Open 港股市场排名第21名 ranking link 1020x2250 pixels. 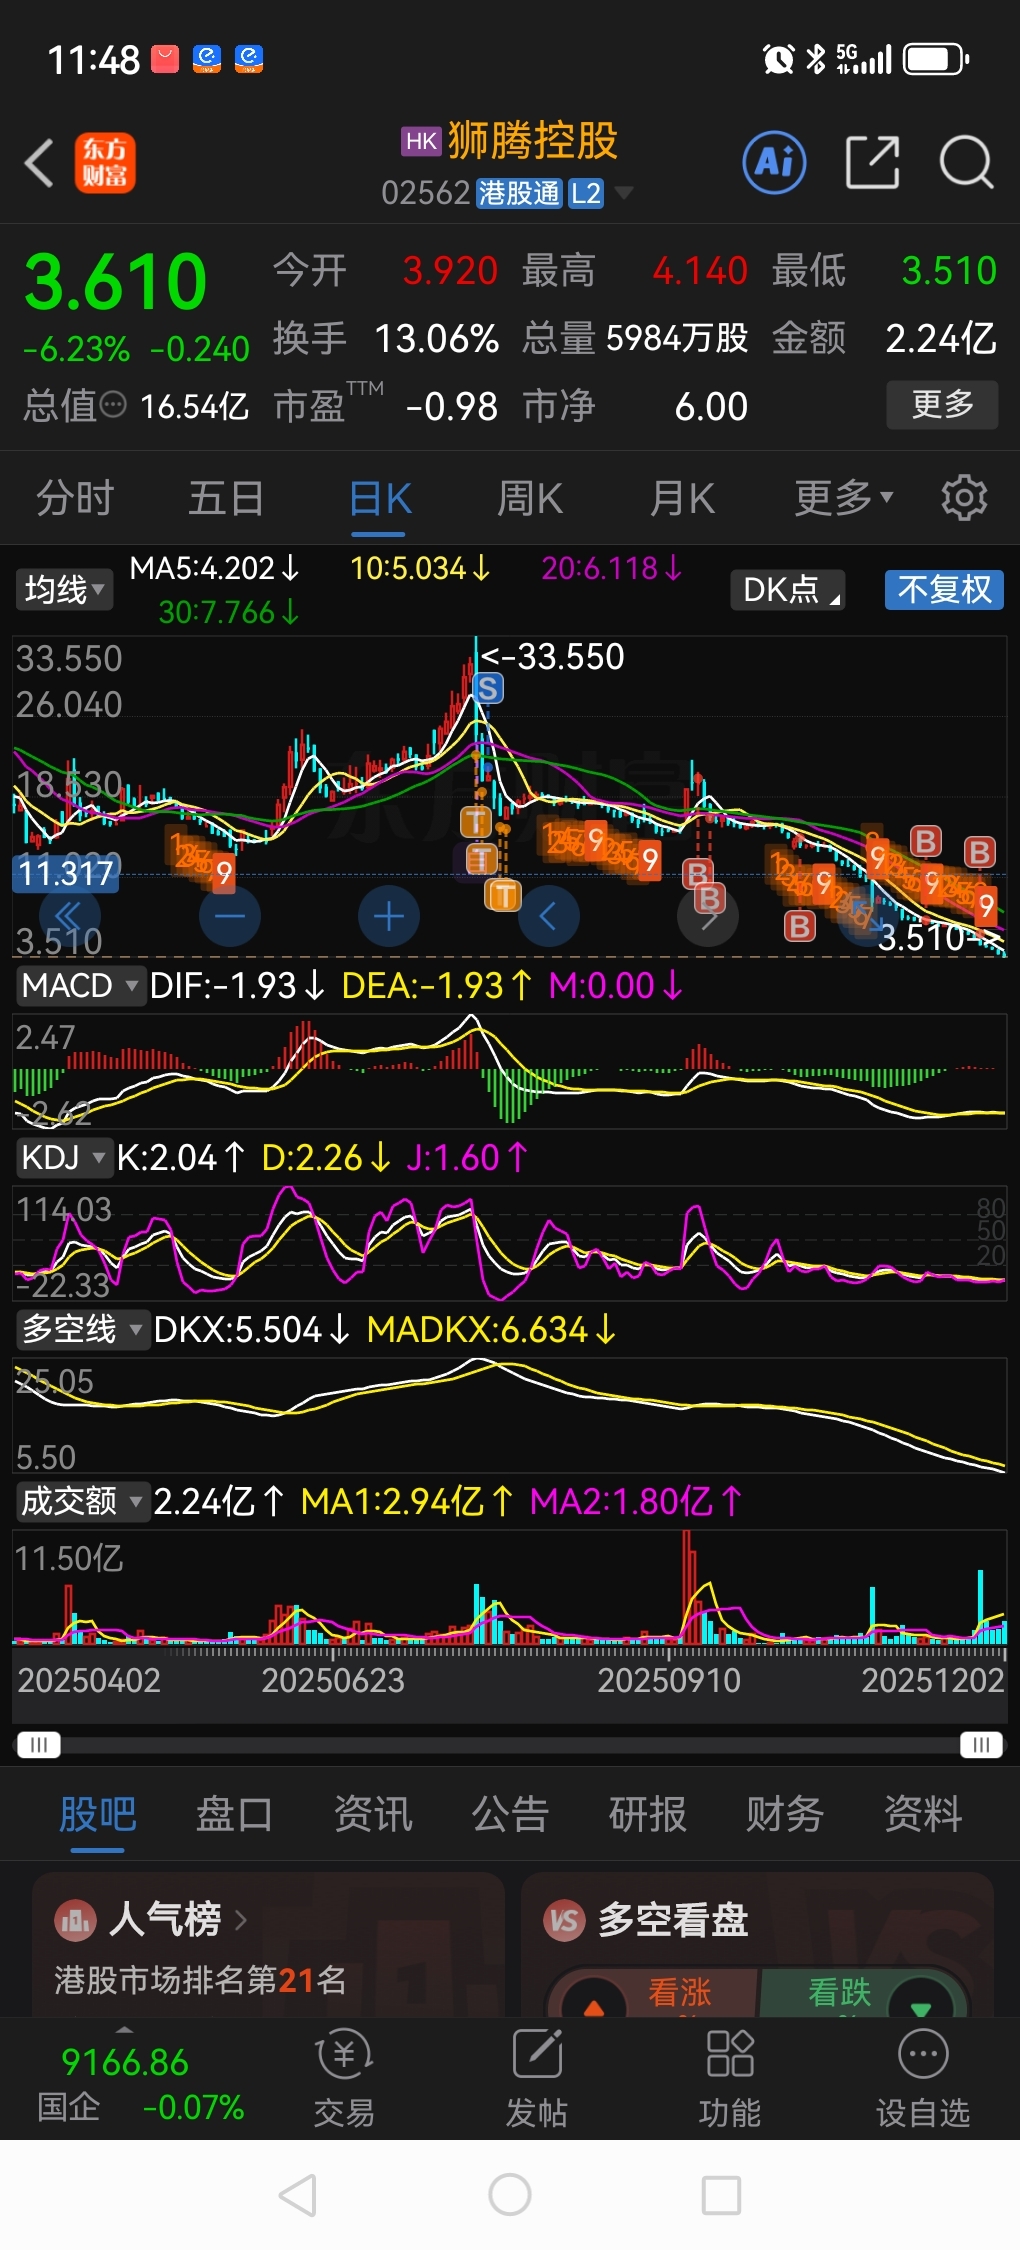pyautogui.click(x=200, y=1980)
